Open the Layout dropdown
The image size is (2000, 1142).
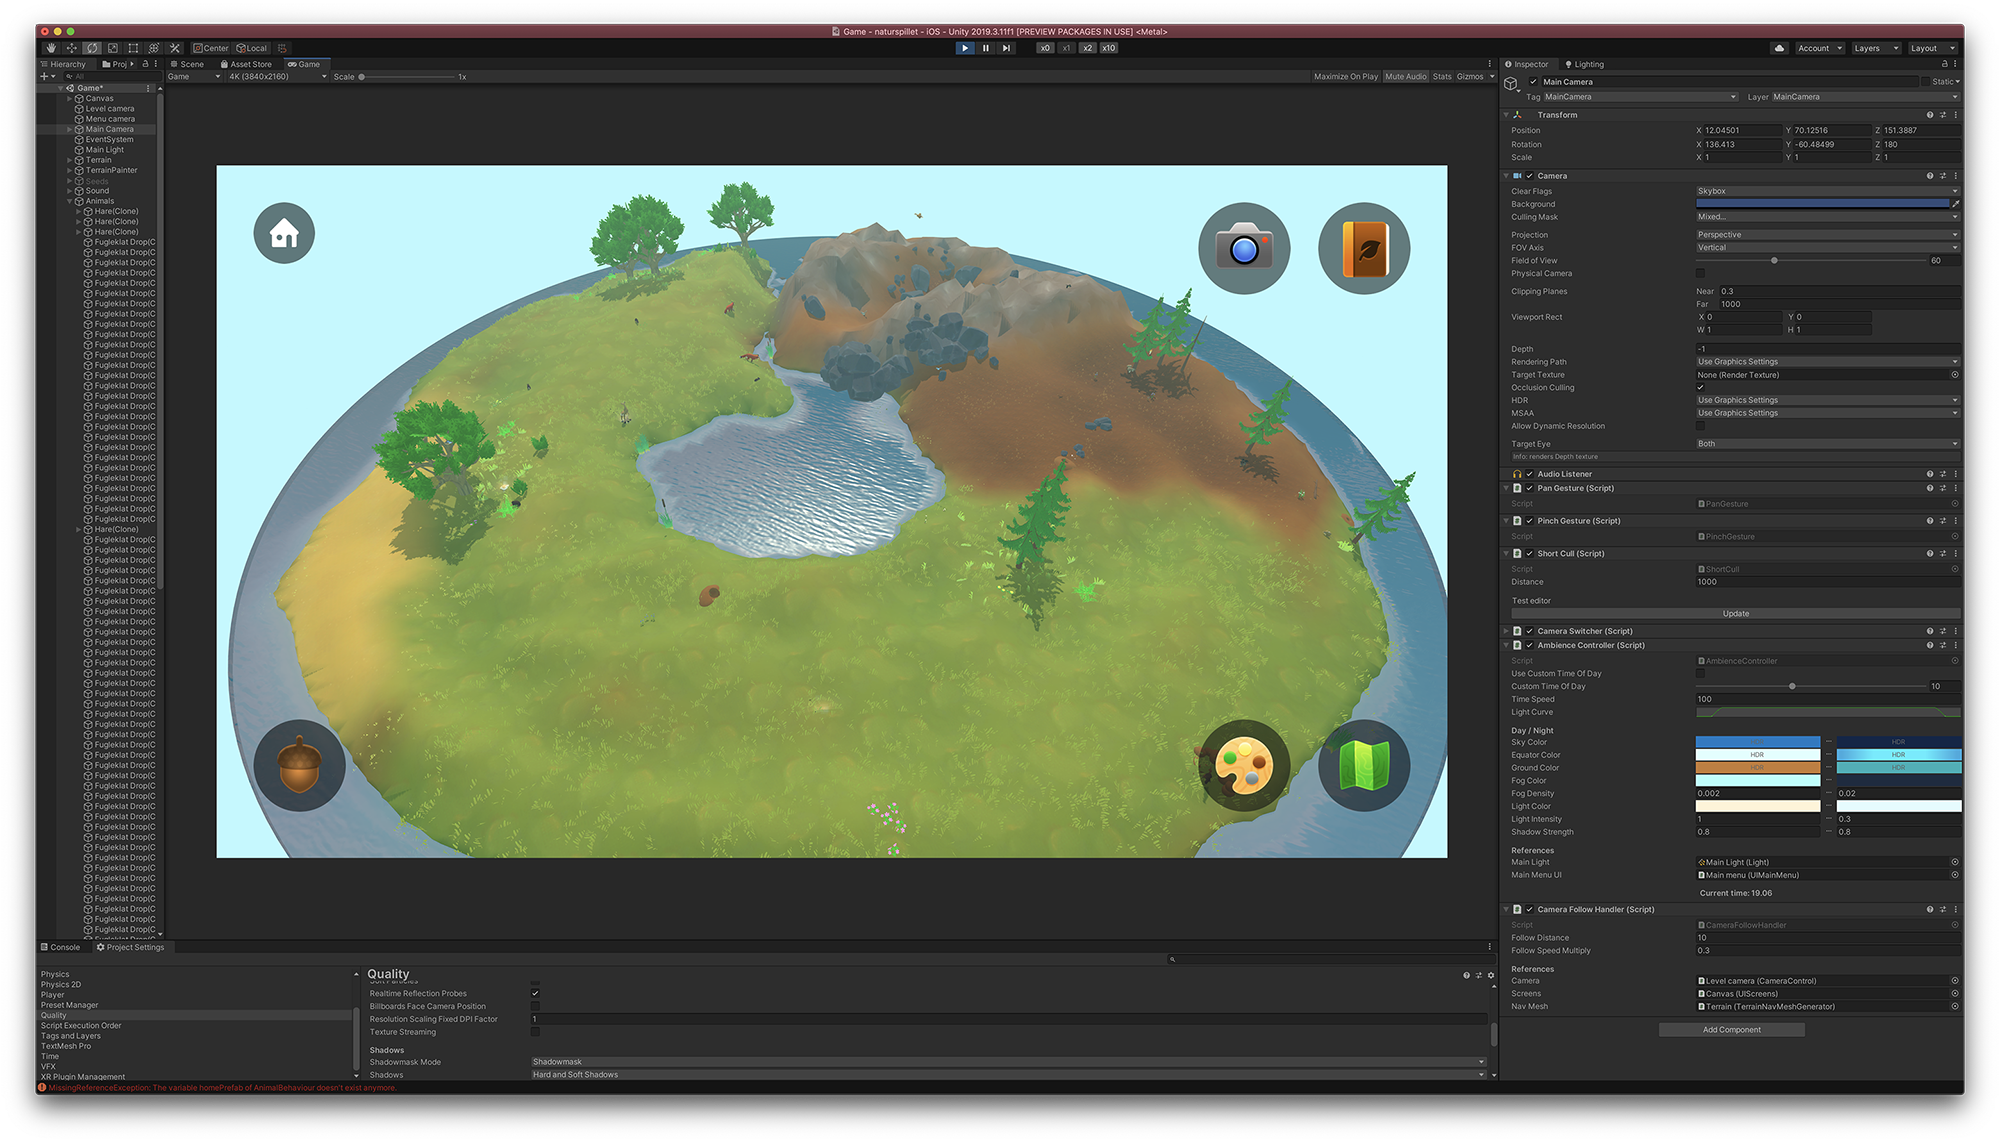click(x=1932, y=48)
